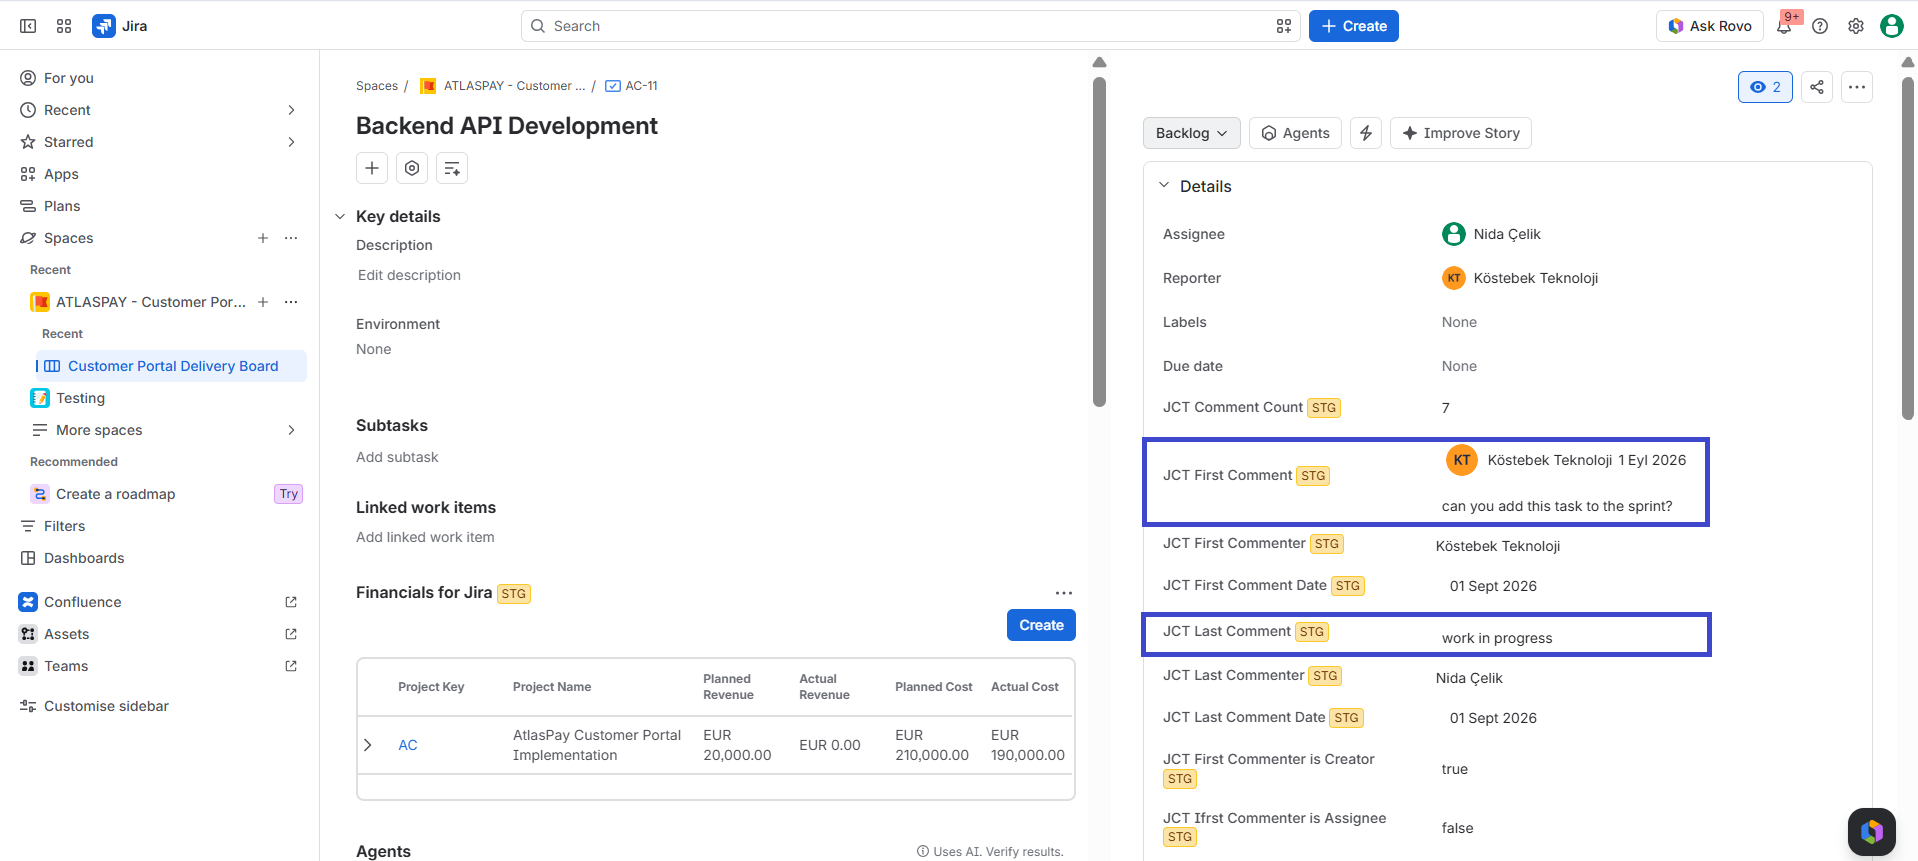
Task: Click the Search input field
Action: pyautogui.click(x=910, y=26)
